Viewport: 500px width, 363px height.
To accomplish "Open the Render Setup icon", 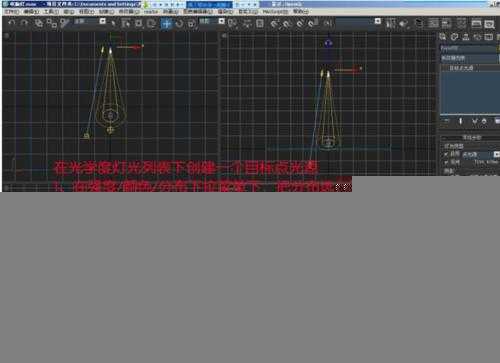I will [476, 23].
